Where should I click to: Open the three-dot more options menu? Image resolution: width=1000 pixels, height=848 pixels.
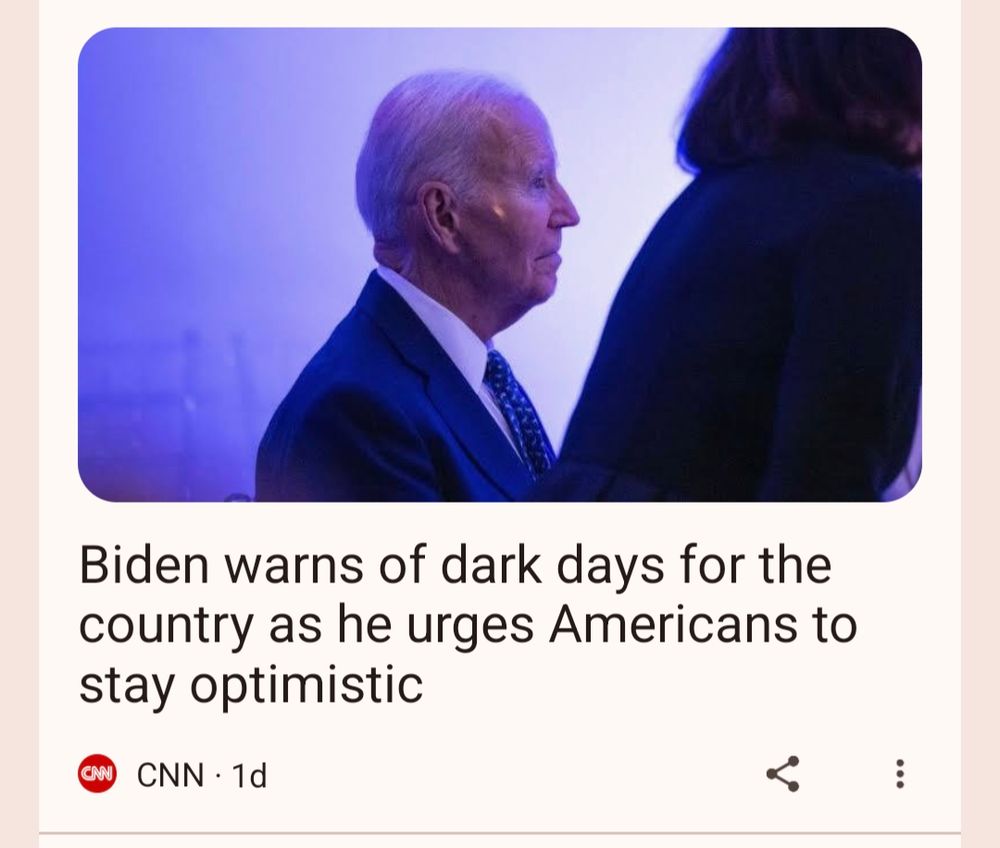(x=900, y=774)
